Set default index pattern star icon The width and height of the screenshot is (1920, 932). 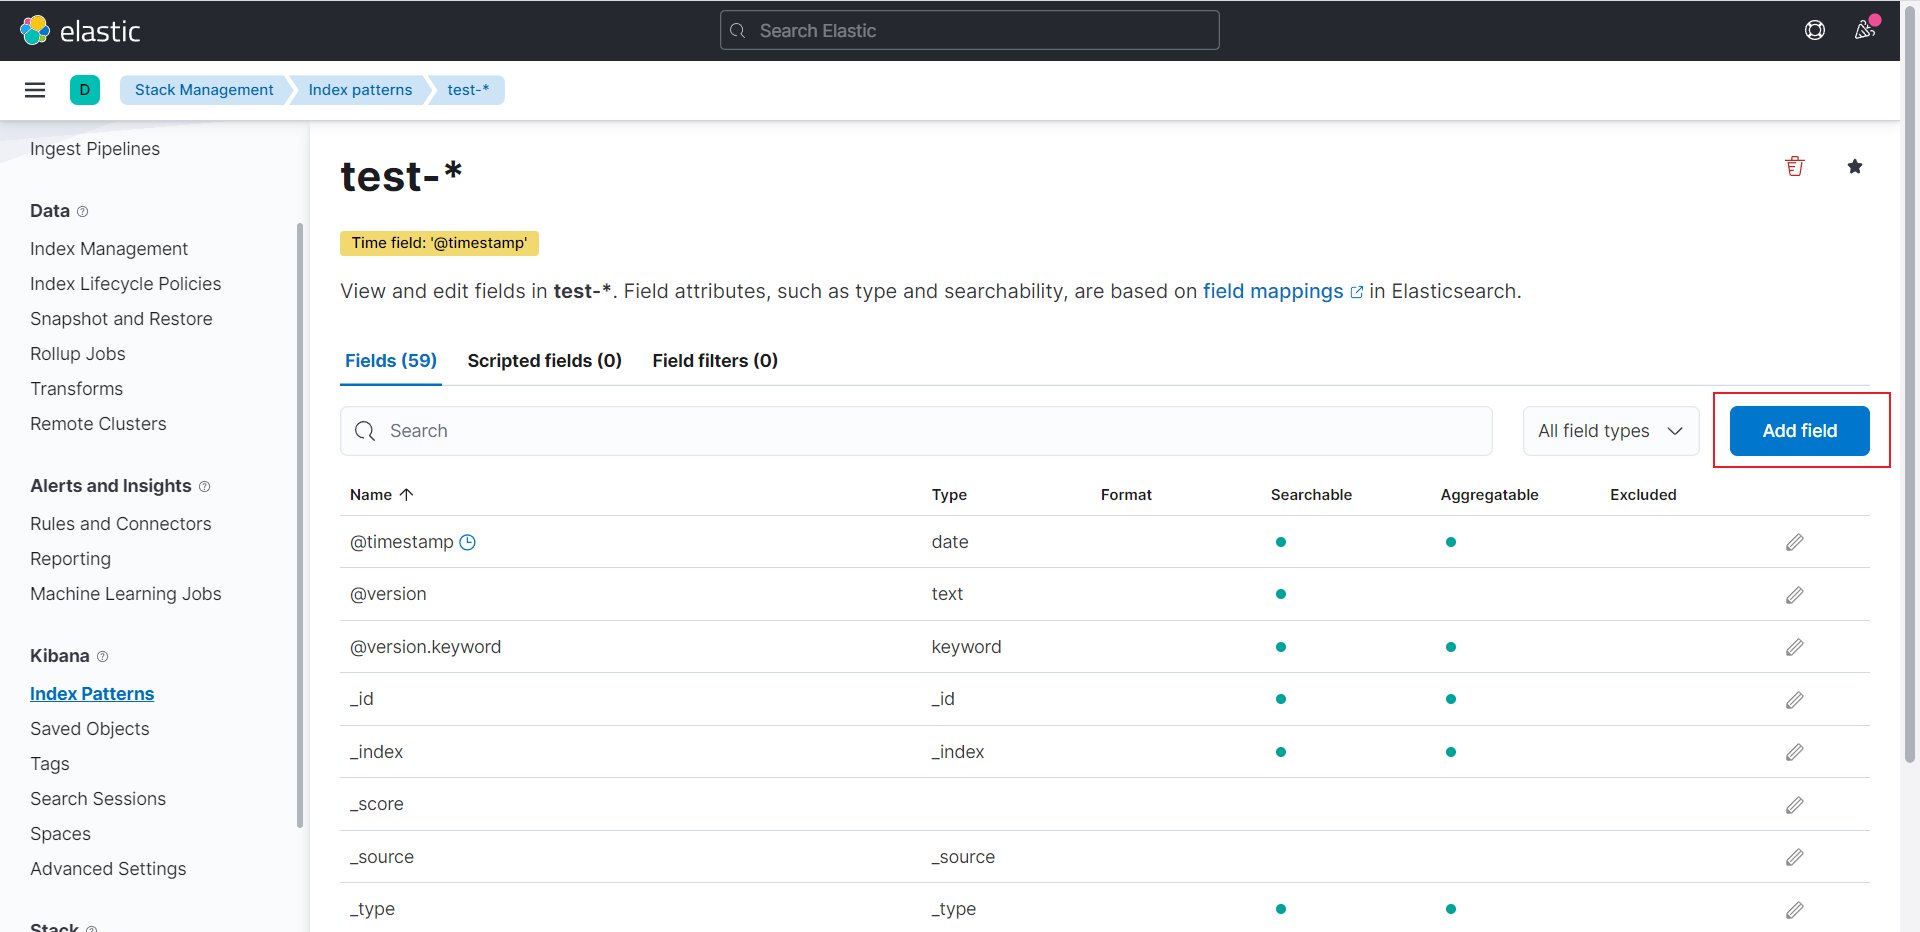(x=1855, y=166)
